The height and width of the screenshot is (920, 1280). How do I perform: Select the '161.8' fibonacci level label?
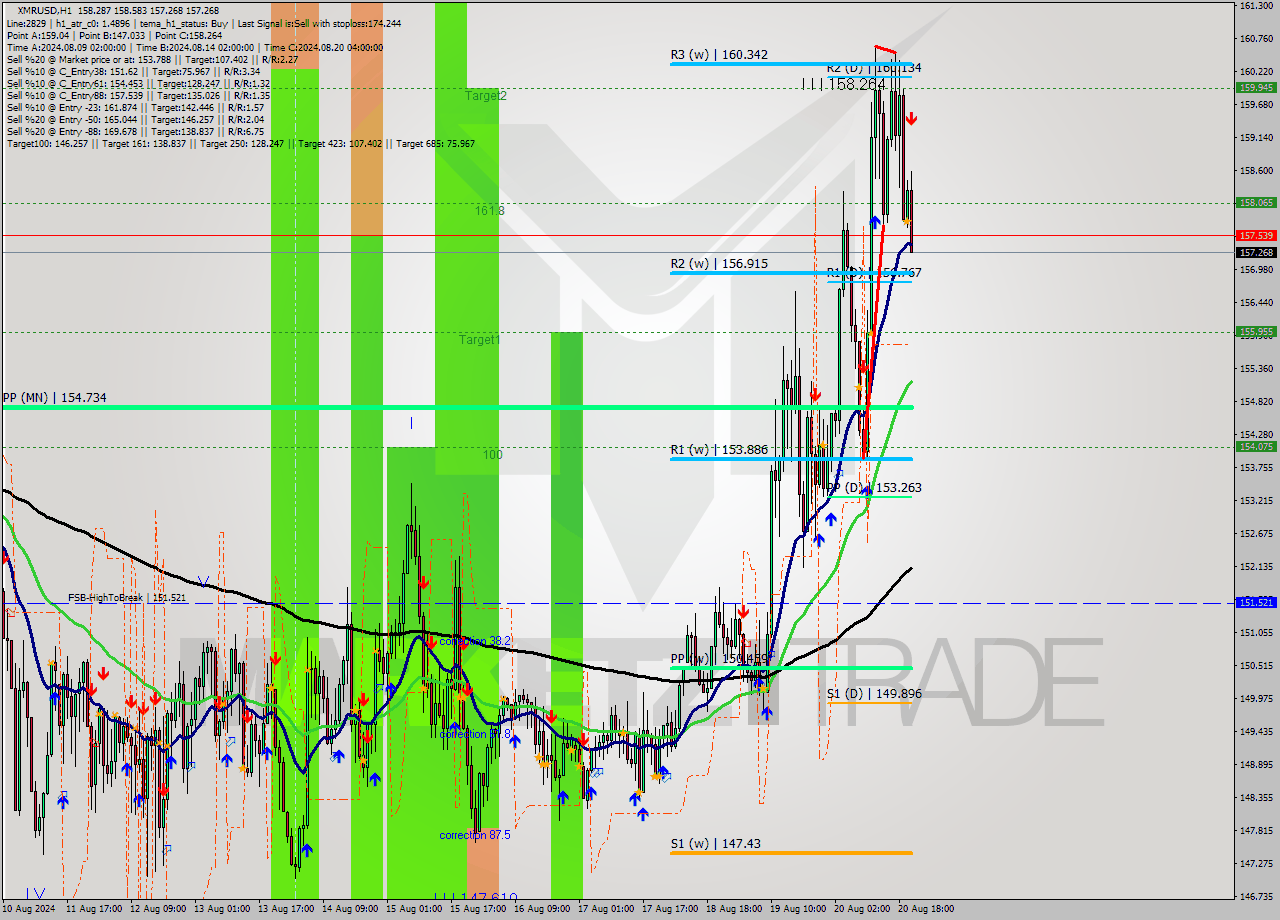pos(490,211)
